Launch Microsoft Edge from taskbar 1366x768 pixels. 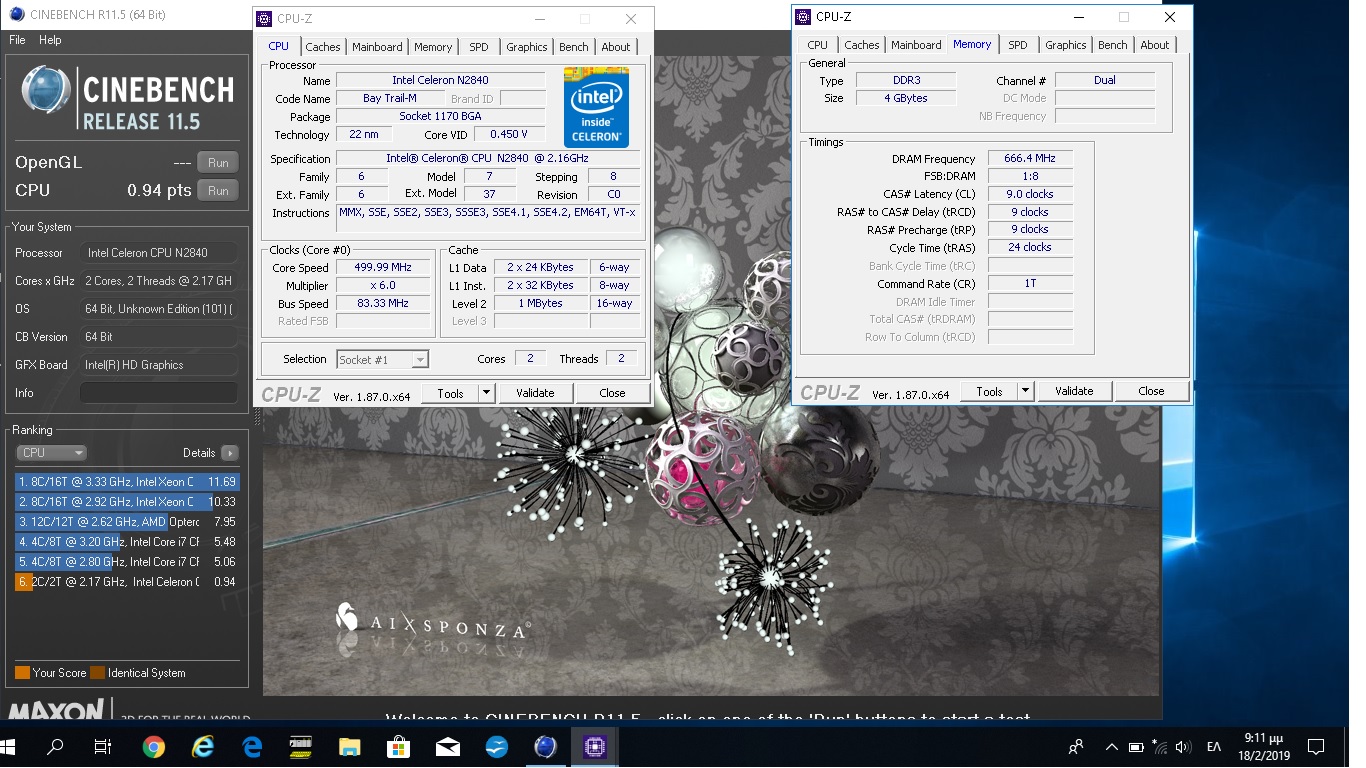tap(252, 746)
